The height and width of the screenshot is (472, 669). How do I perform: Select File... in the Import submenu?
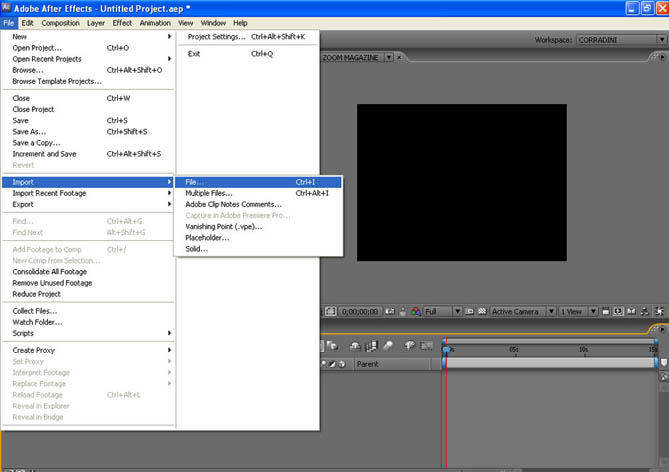coord(195,182)
